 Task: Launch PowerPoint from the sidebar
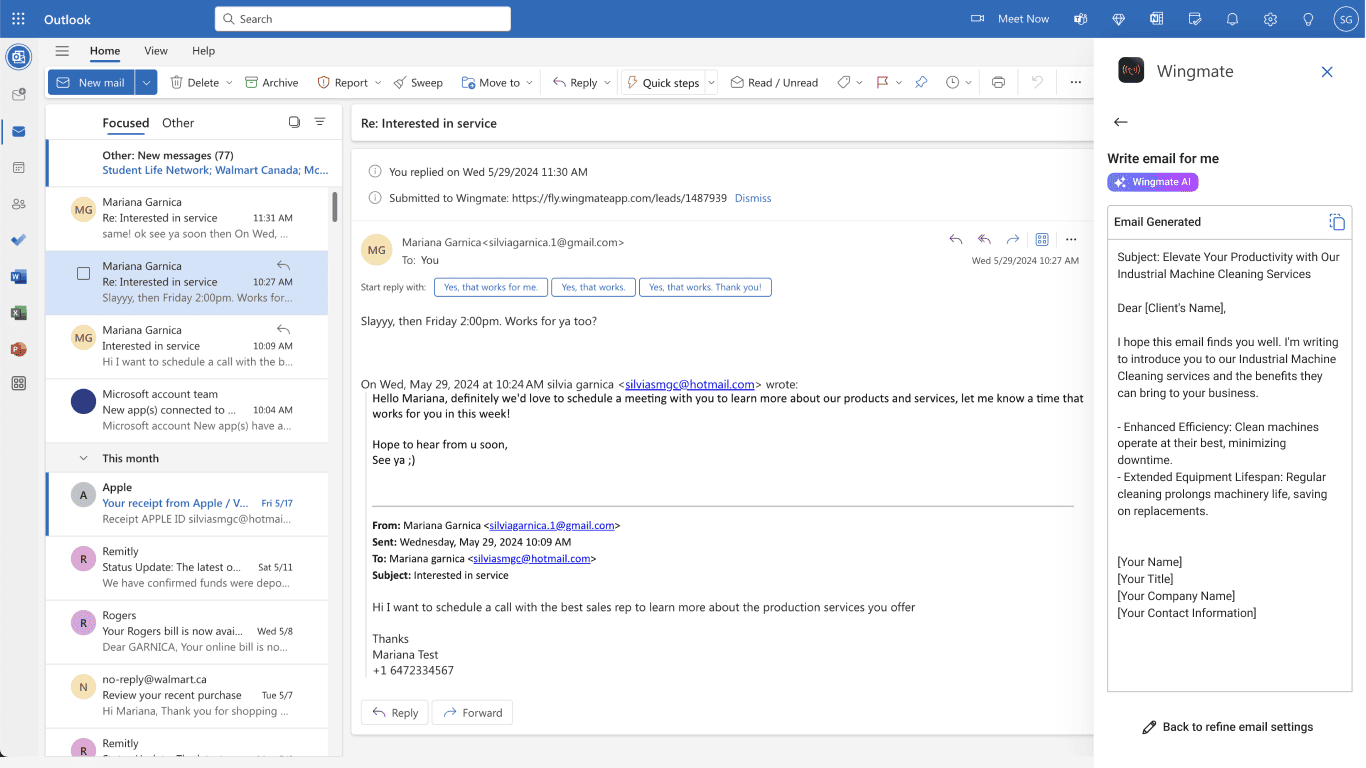click(x=18, y=349)
